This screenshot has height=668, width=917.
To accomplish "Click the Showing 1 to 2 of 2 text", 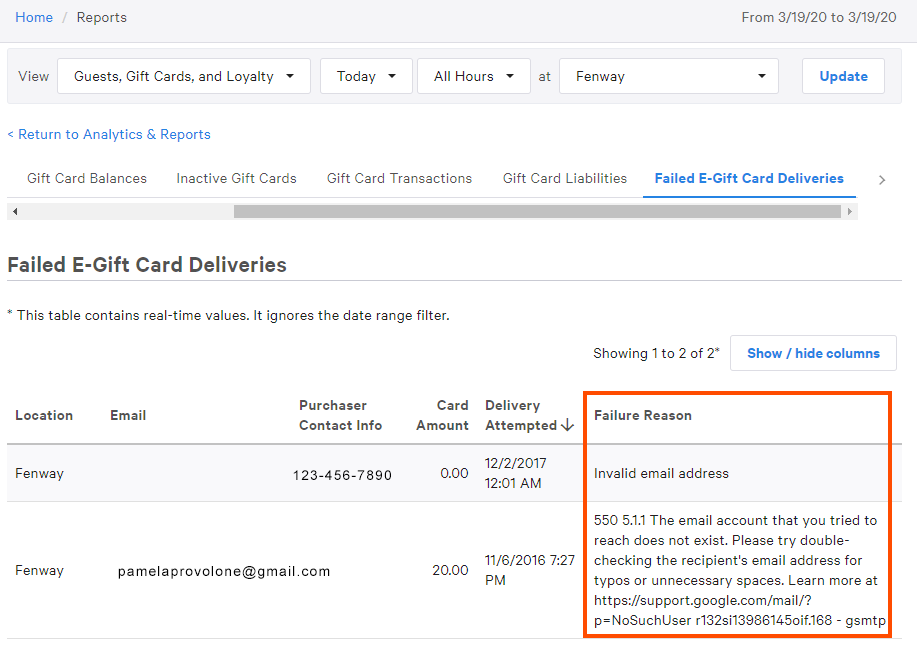I will click(656, 353).
